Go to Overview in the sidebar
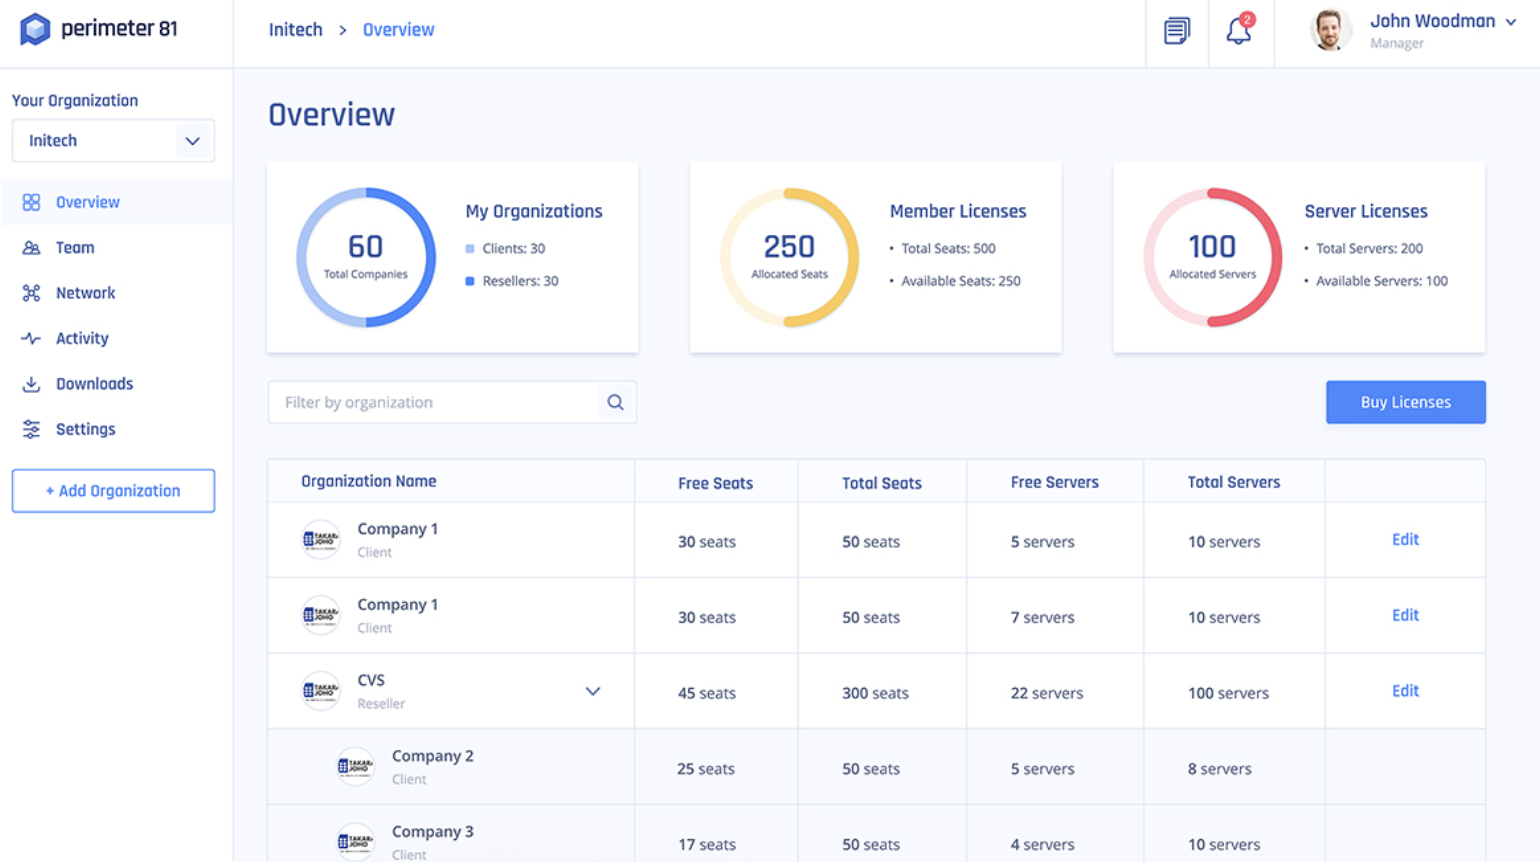The height and width of the screenshot is (862, 1540). tap(87, 202)
